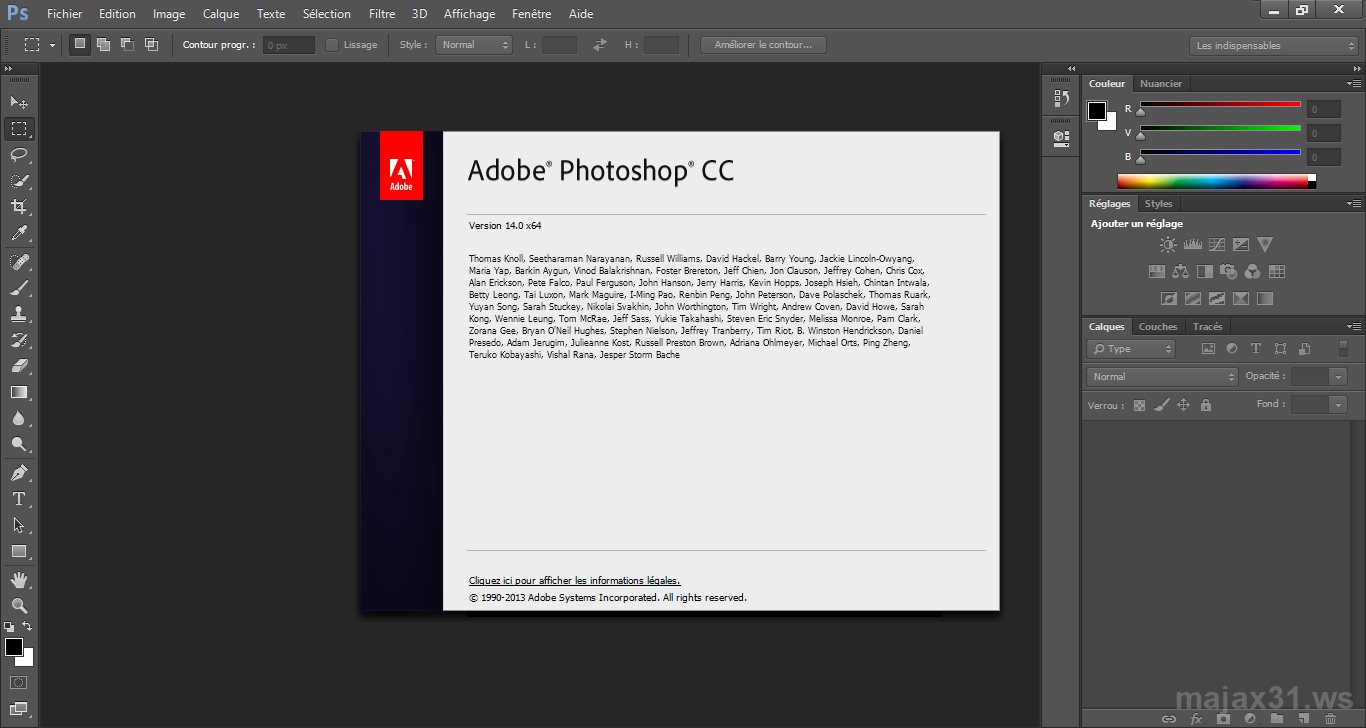Toggle lock transparent pixels in Verrou row
This screenshot has width=1366, height=728.
tap(1139, 405)
